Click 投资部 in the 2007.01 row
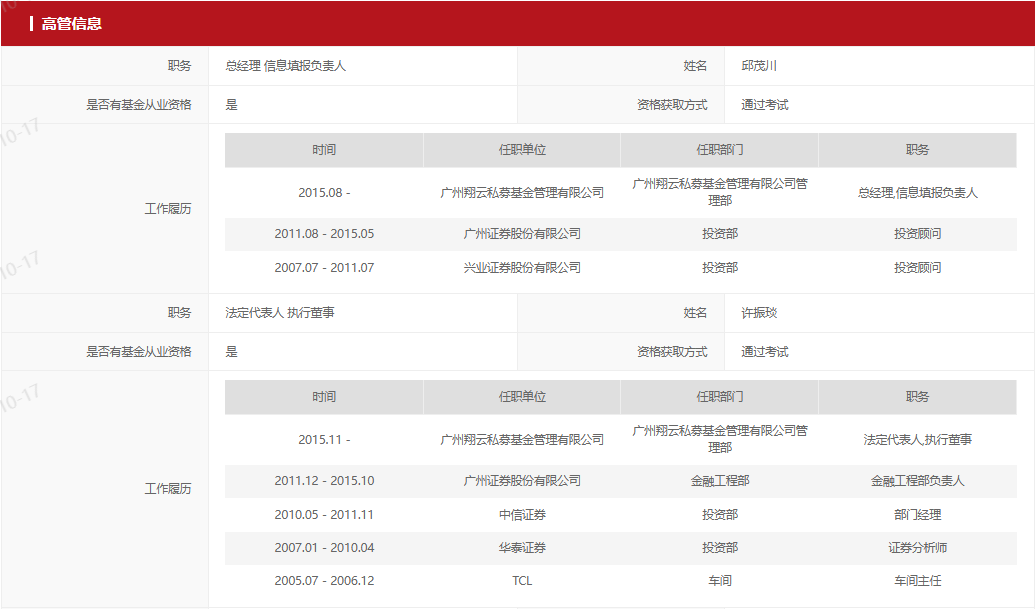Image resolution: width=1036 pixels, height=609 pixels. click(720, 548)
